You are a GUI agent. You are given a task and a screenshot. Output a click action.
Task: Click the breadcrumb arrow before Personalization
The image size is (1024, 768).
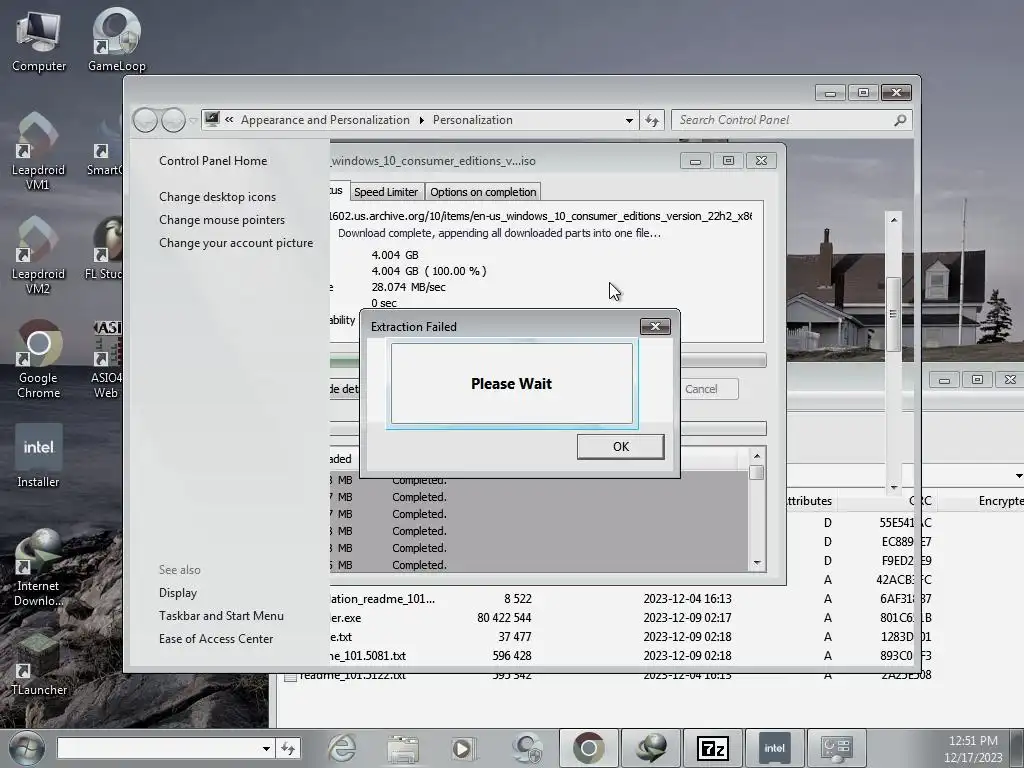(421, 120)
